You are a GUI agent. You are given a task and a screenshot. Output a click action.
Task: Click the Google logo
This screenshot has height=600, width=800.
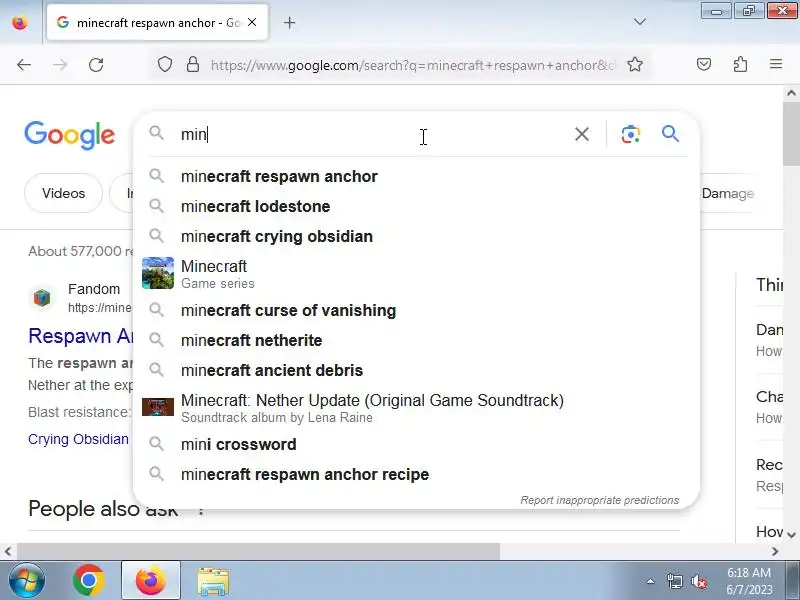70,135
